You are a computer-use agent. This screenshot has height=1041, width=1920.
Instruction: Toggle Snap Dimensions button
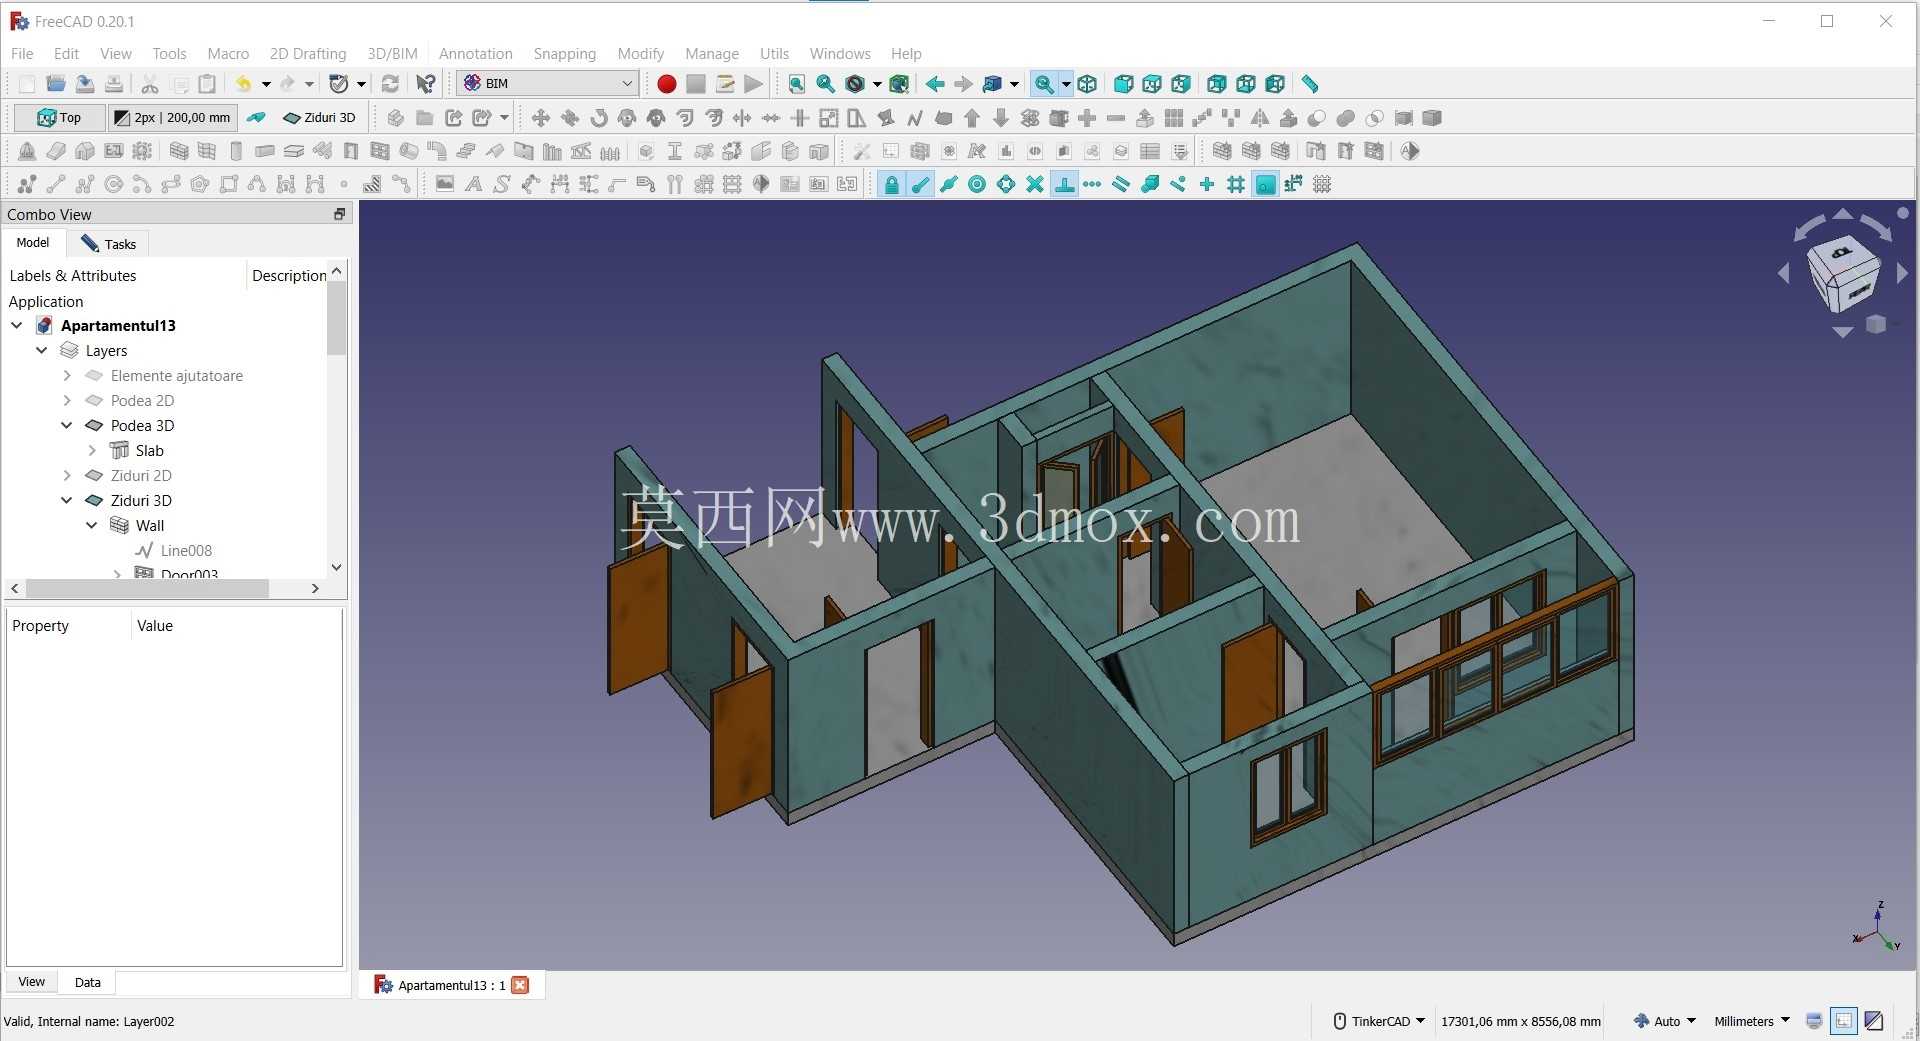point(1294,184)
